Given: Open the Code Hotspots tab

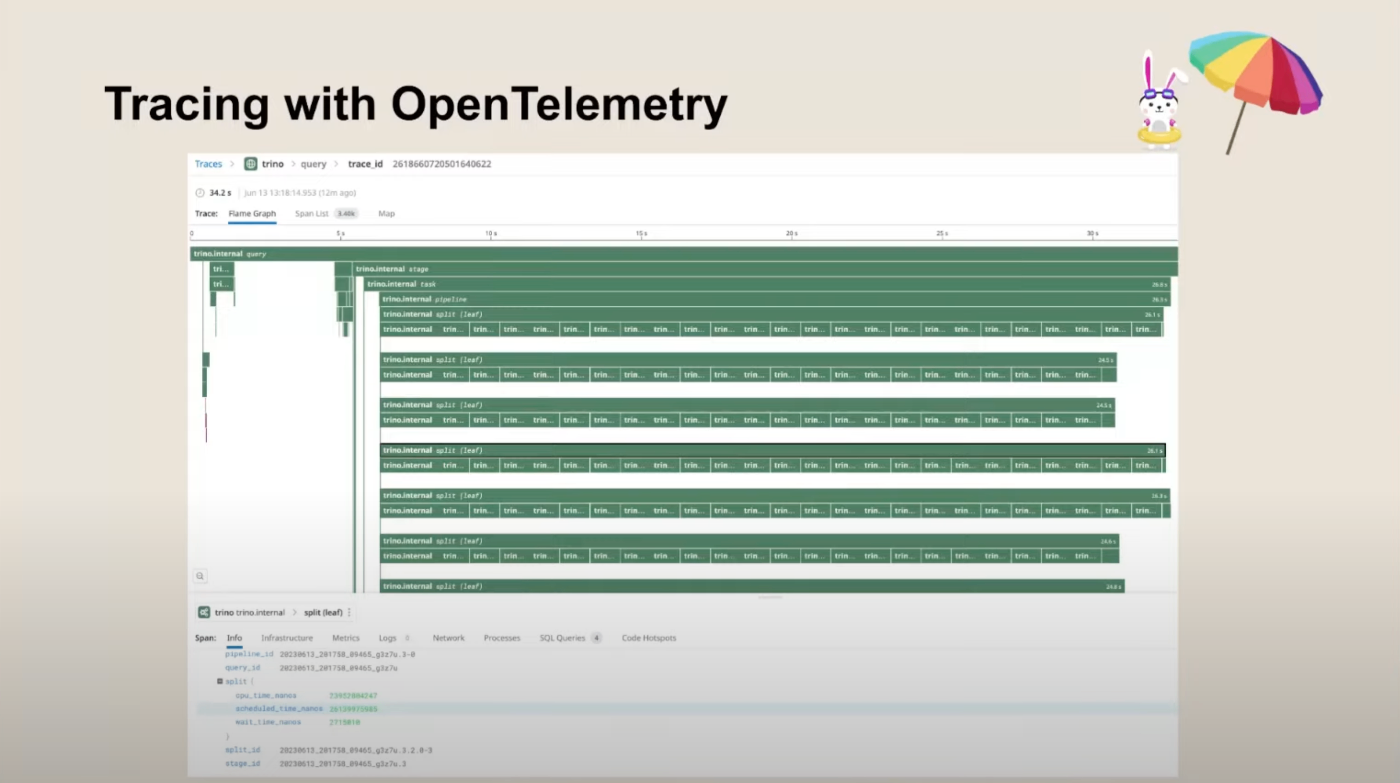Looking at the screenshot, I should 649,638.
